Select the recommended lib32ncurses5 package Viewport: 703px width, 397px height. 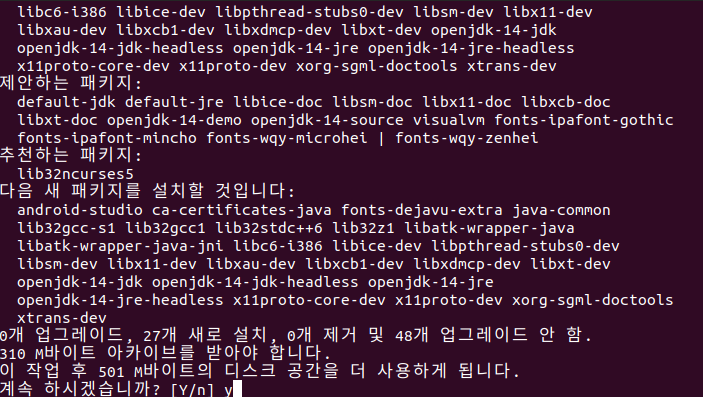[x=75, y=174]
